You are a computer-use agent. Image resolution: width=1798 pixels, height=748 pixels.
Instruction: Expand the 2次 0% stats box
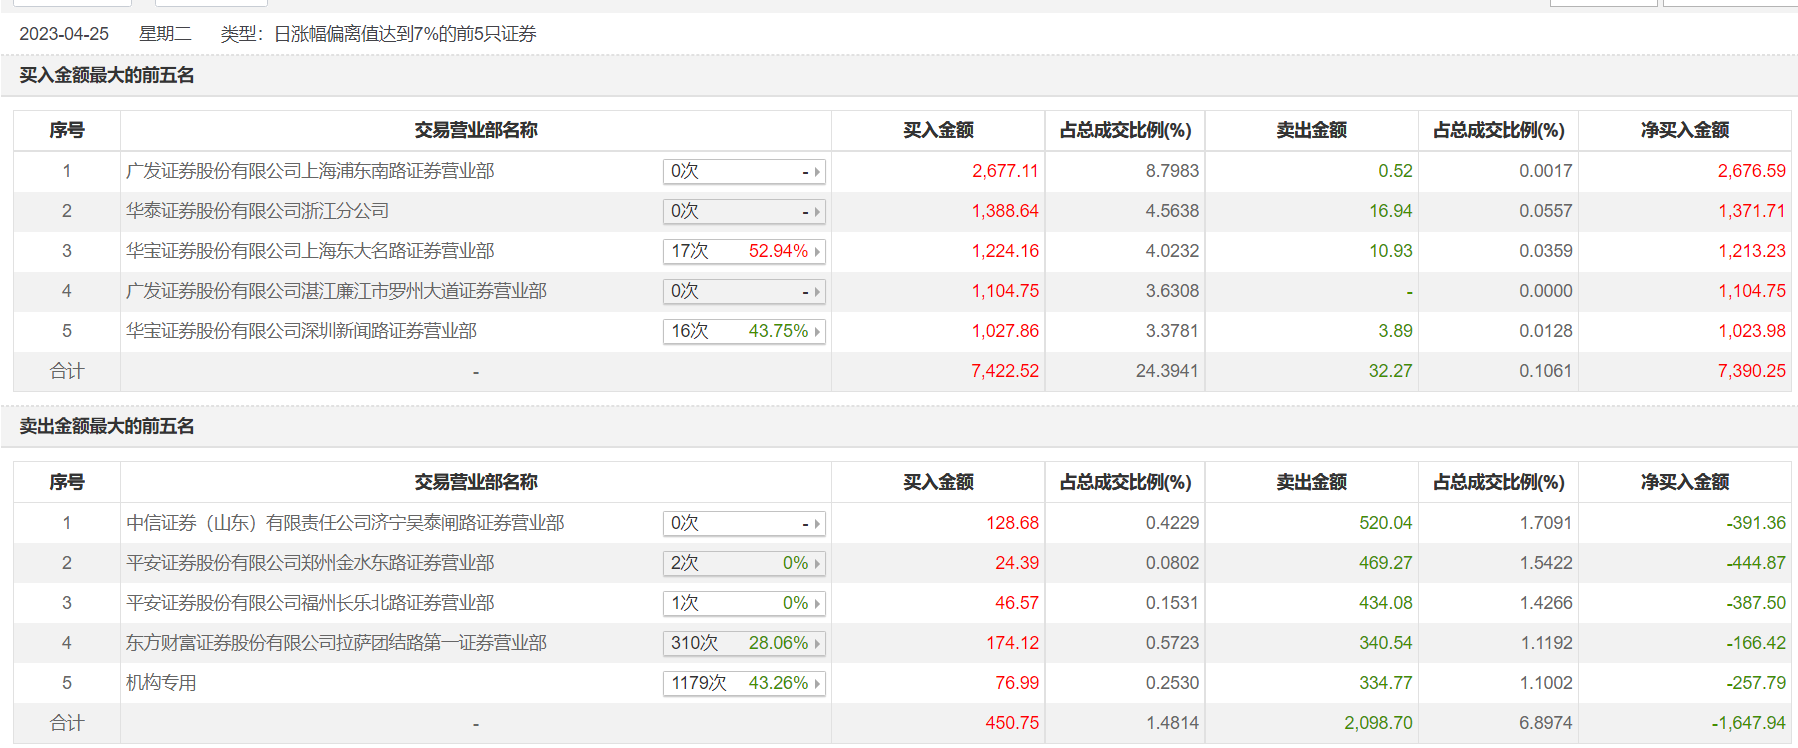point(744,563)
